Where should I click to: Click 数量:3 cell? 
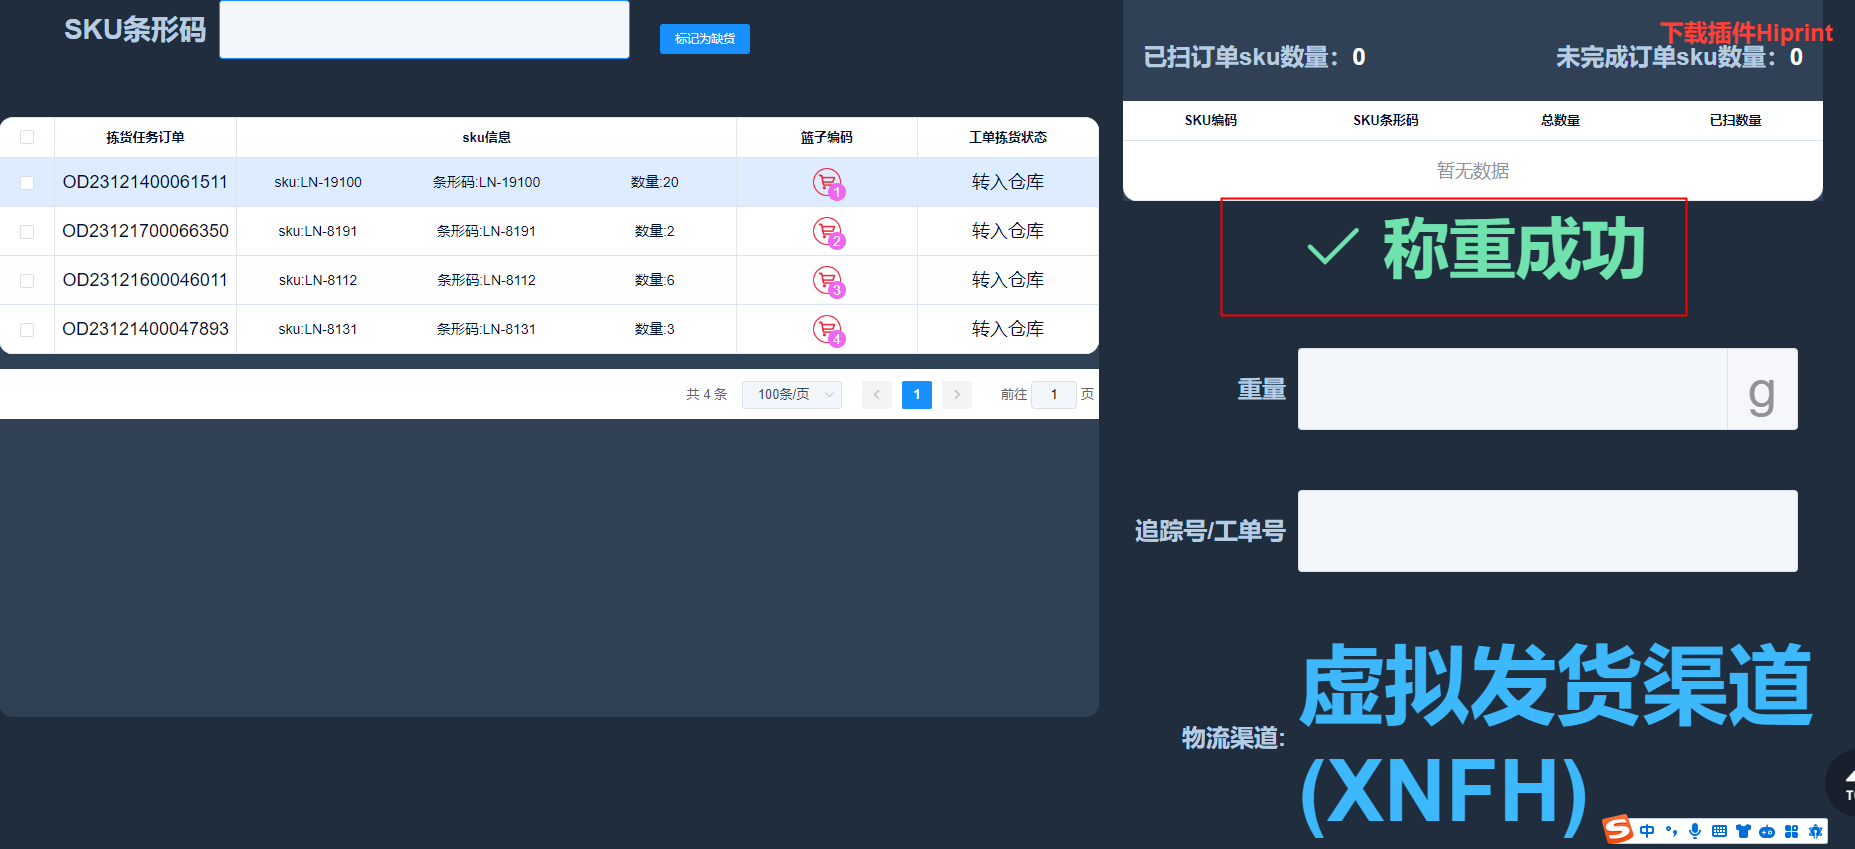[655, 329]
